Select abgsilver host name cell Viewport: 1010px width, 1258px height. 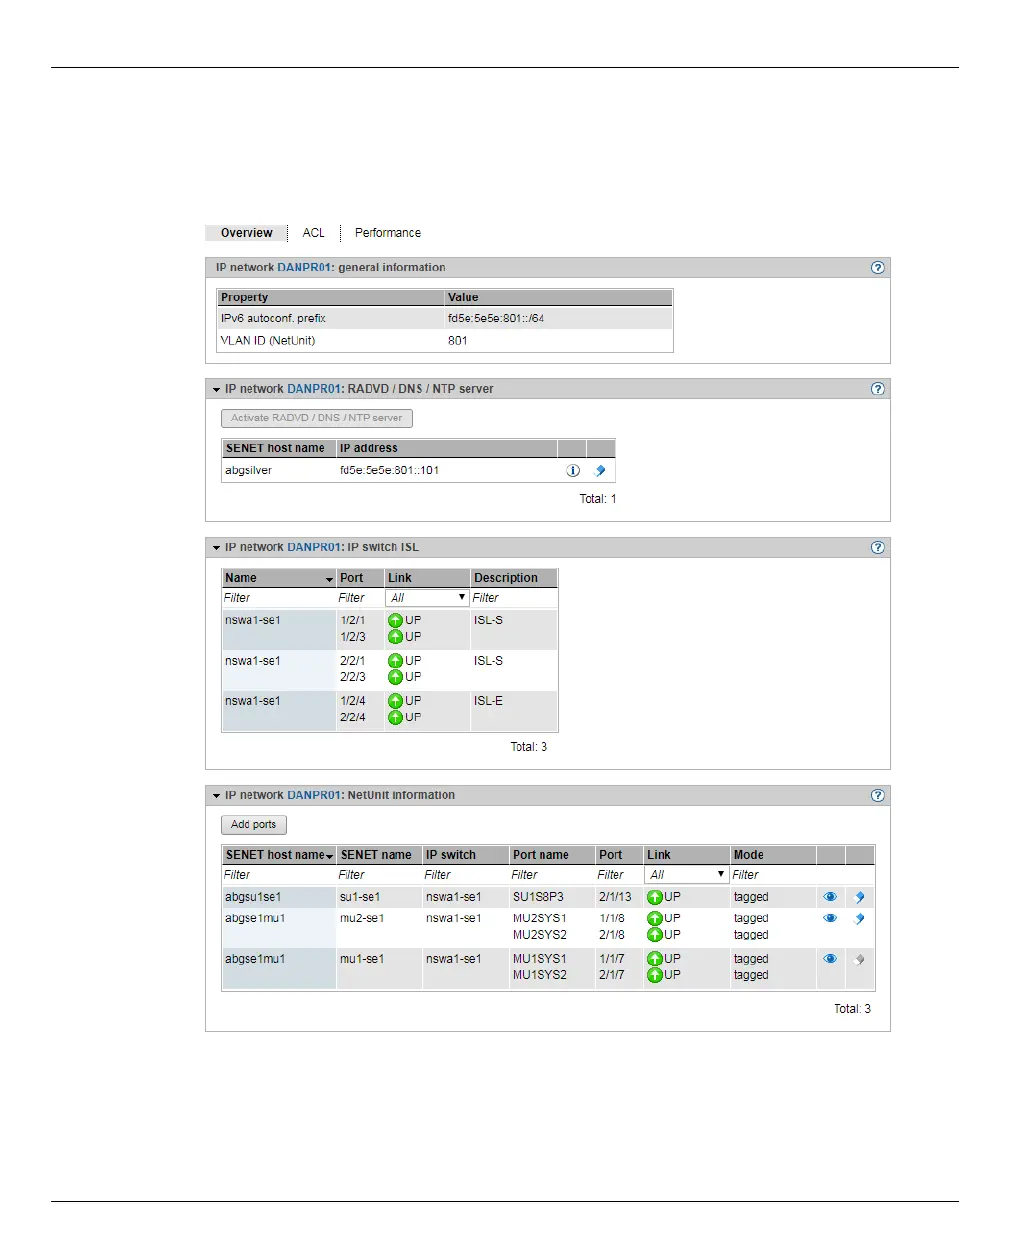[x=248, y=470]
